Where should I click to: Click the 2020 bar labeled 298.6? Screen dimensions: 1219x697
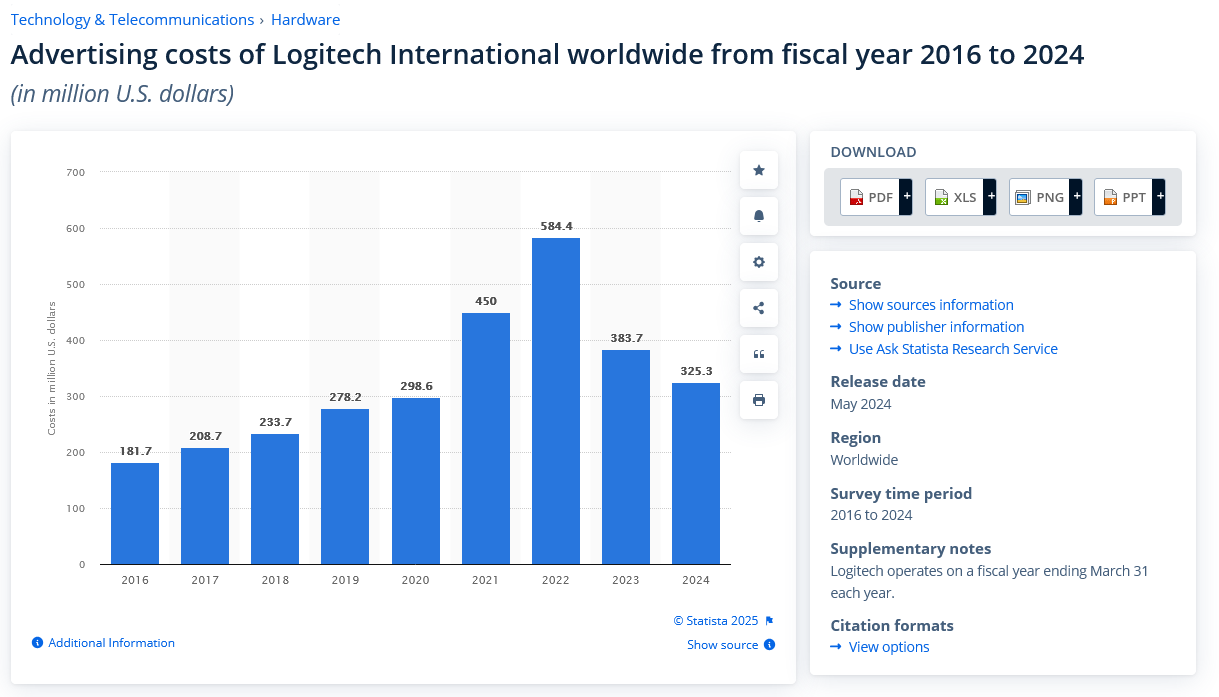click(x=416, y=481)
